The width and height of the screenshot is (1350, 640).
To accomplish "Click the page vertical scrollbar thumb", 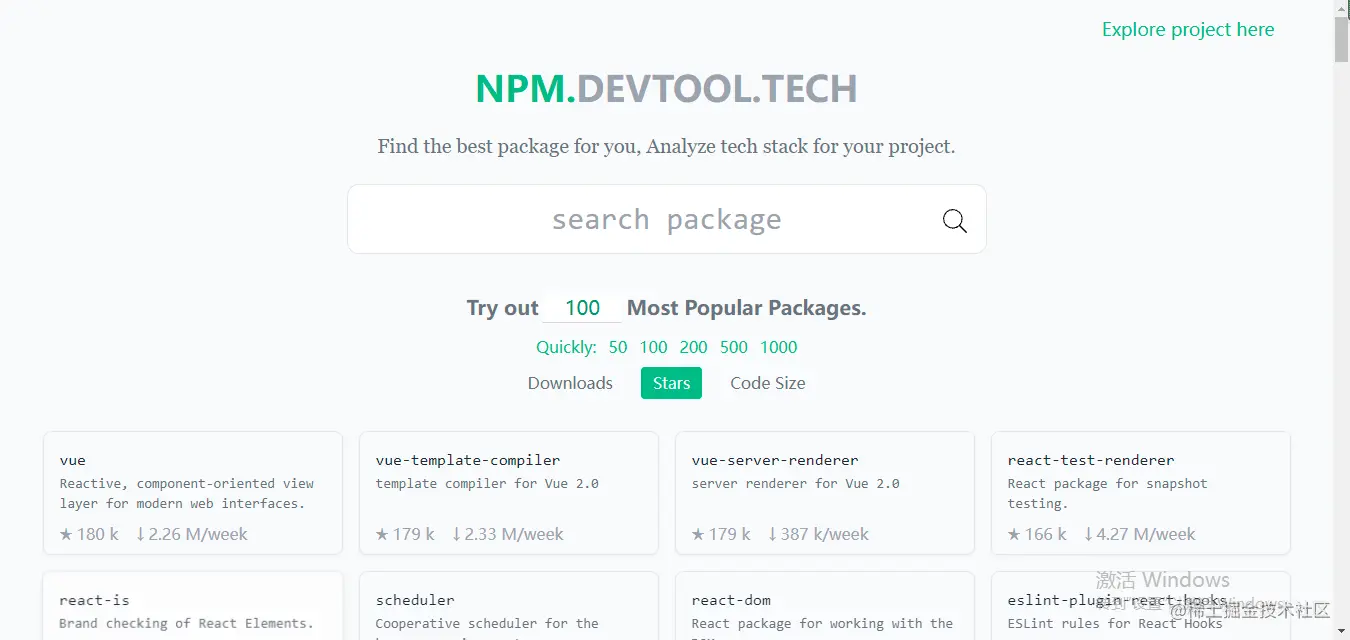I will pos(1341,35).
